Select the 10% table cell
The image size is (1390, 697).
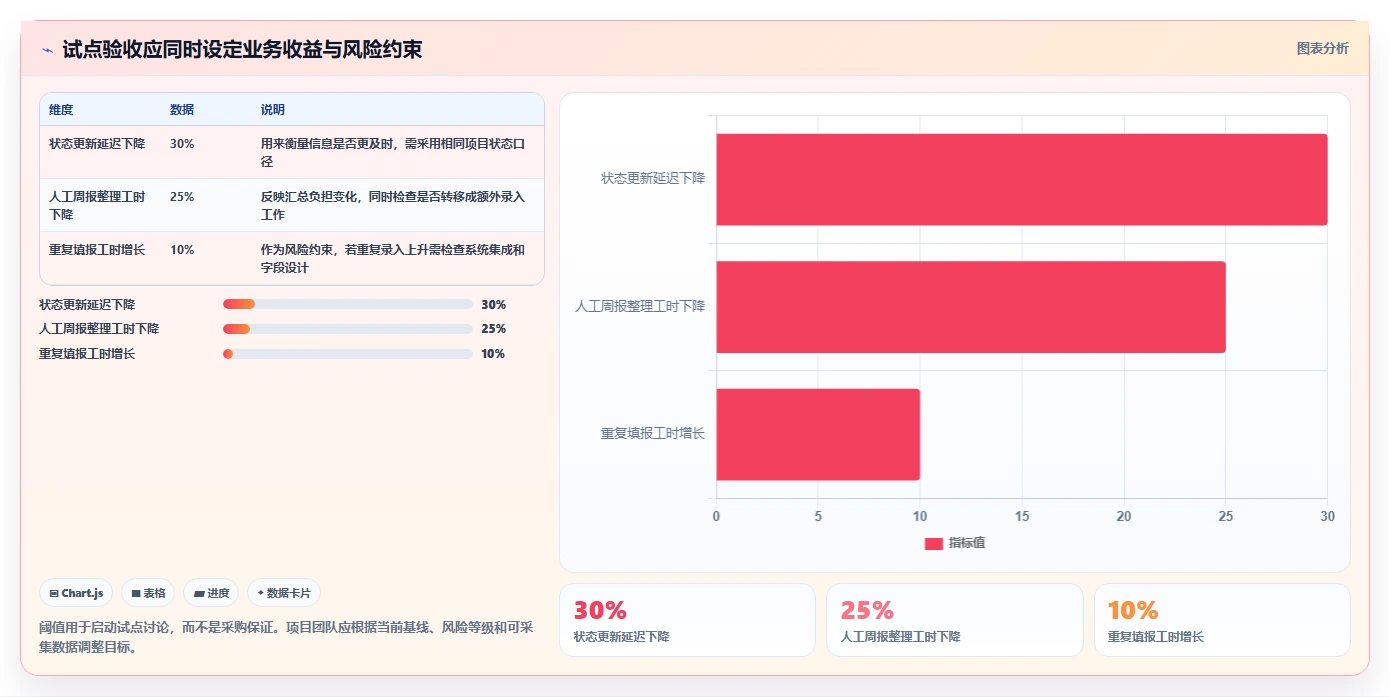coord(182,250)
